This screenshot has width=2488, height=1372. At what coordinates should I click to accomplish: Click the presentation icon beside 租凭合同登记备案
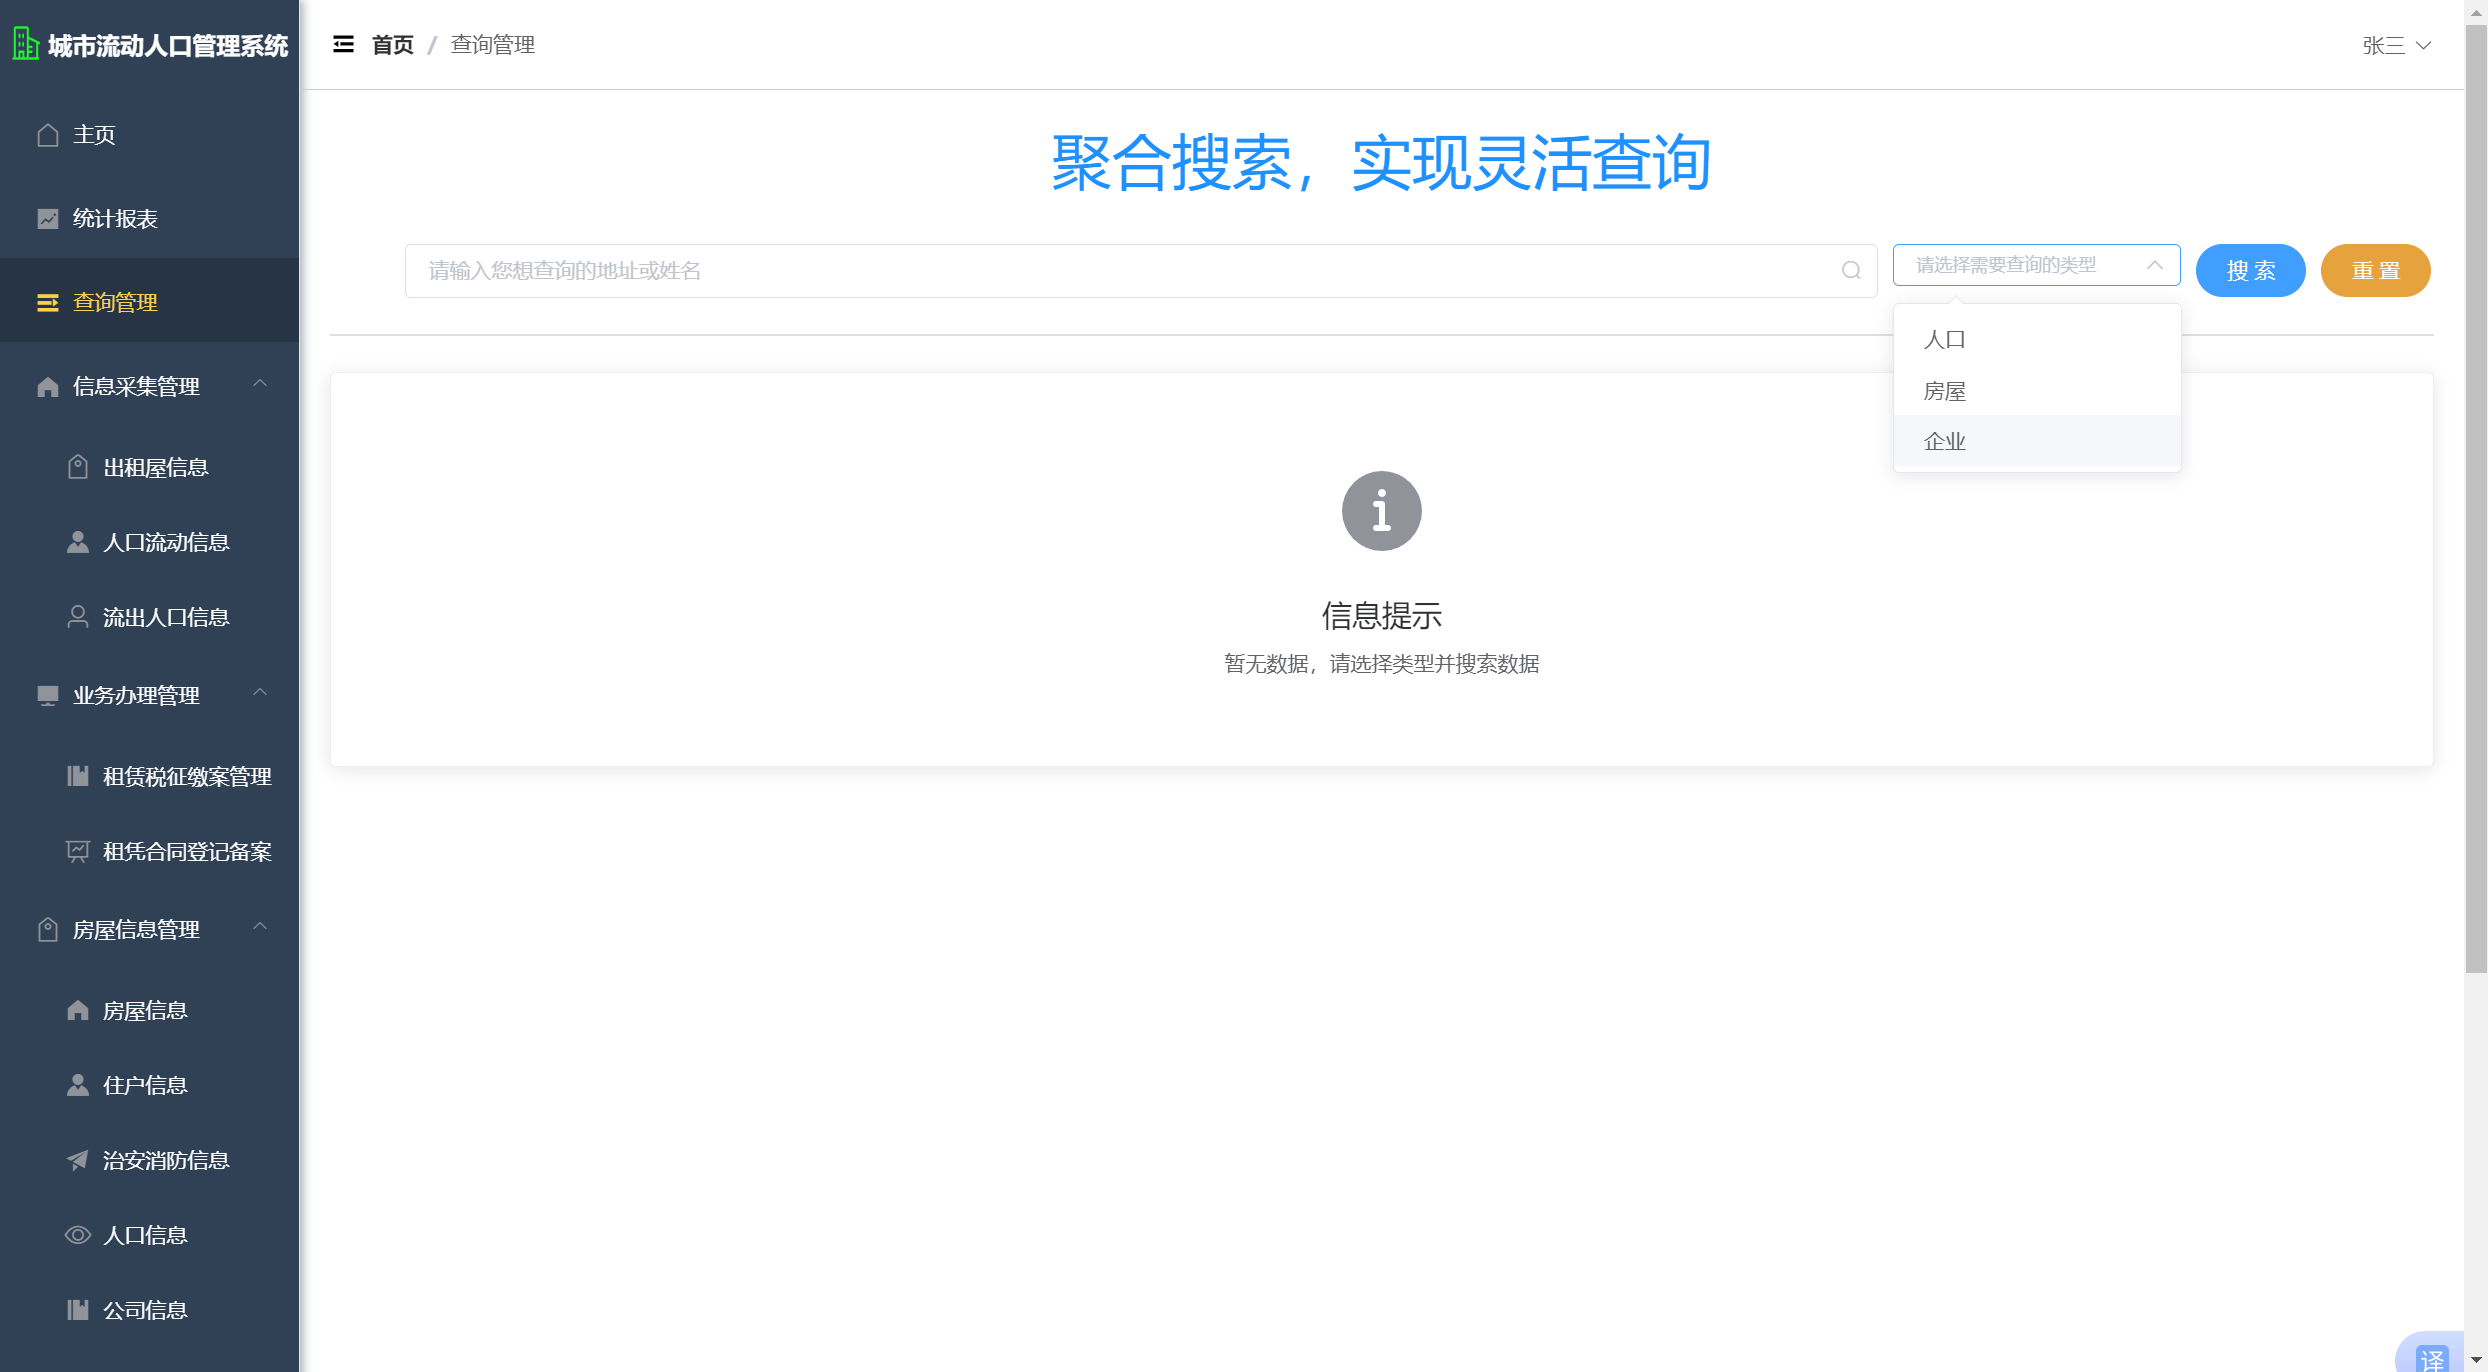coord(78,851)
